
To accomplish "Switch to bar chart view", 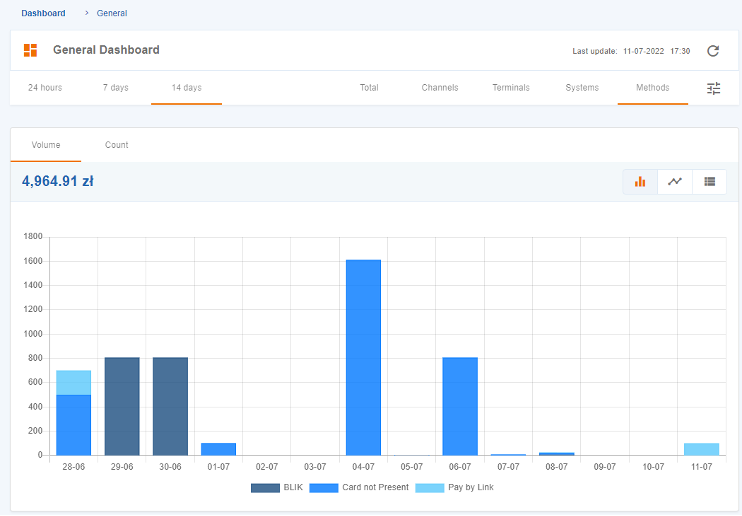I will (640, 181).
